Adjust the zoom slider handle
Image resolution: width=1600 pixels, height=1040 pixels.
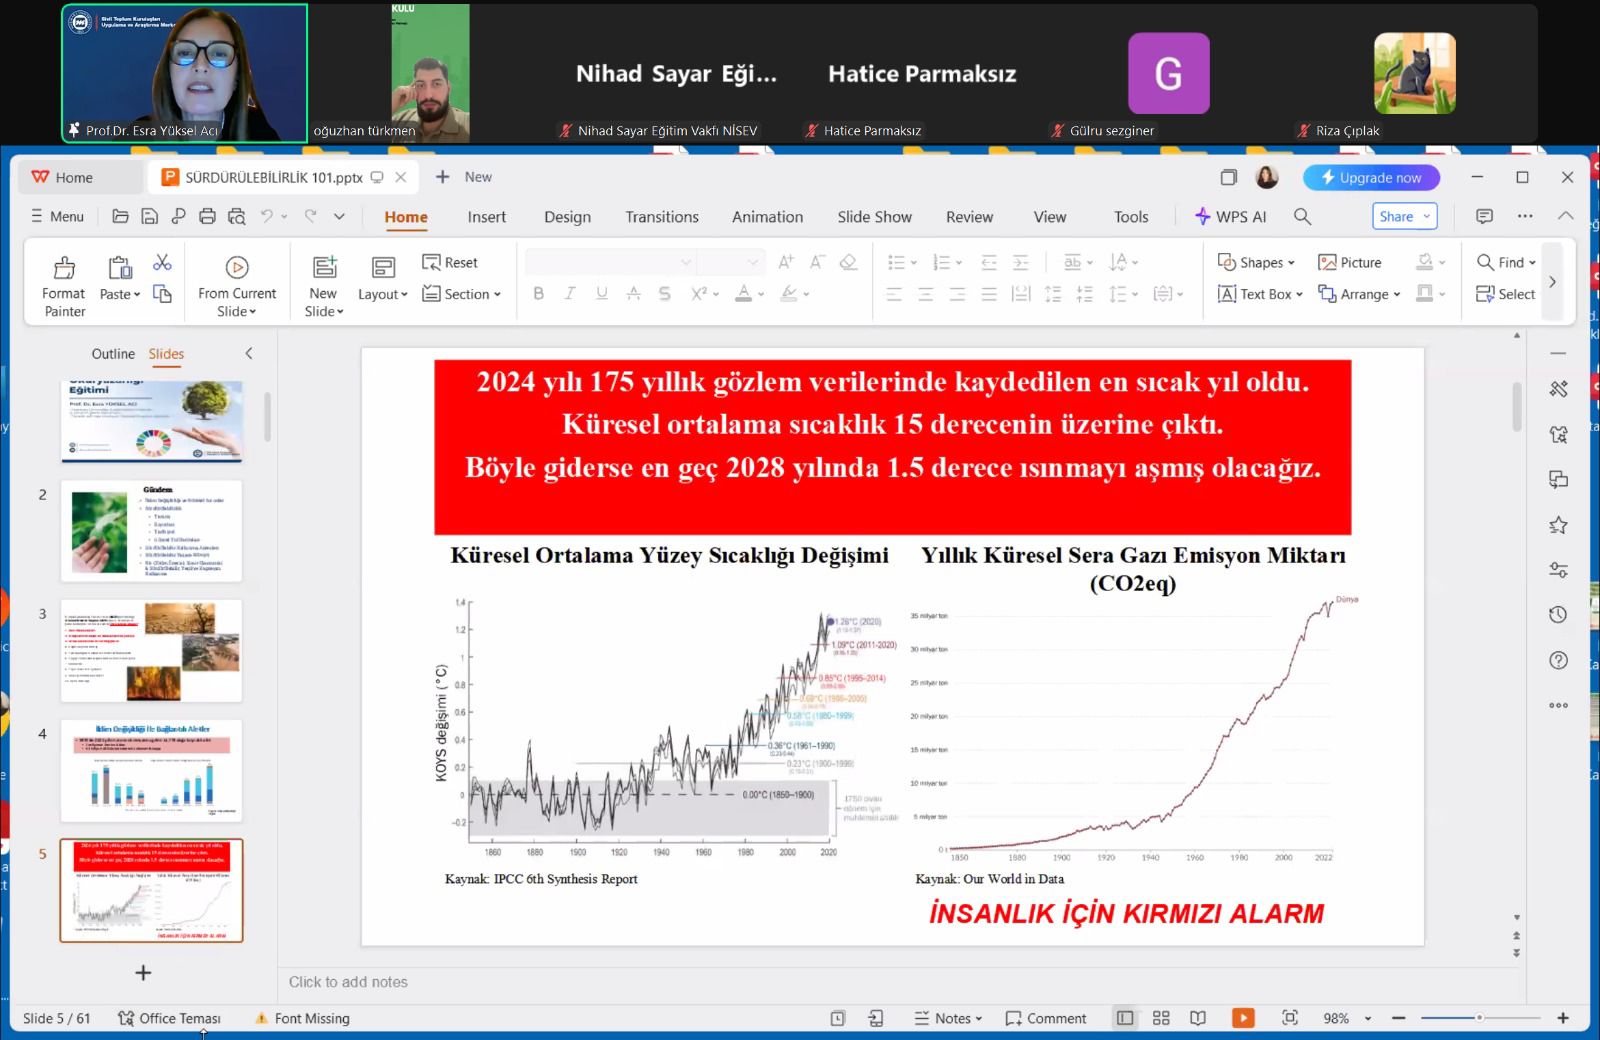tap(1479, 1018)
